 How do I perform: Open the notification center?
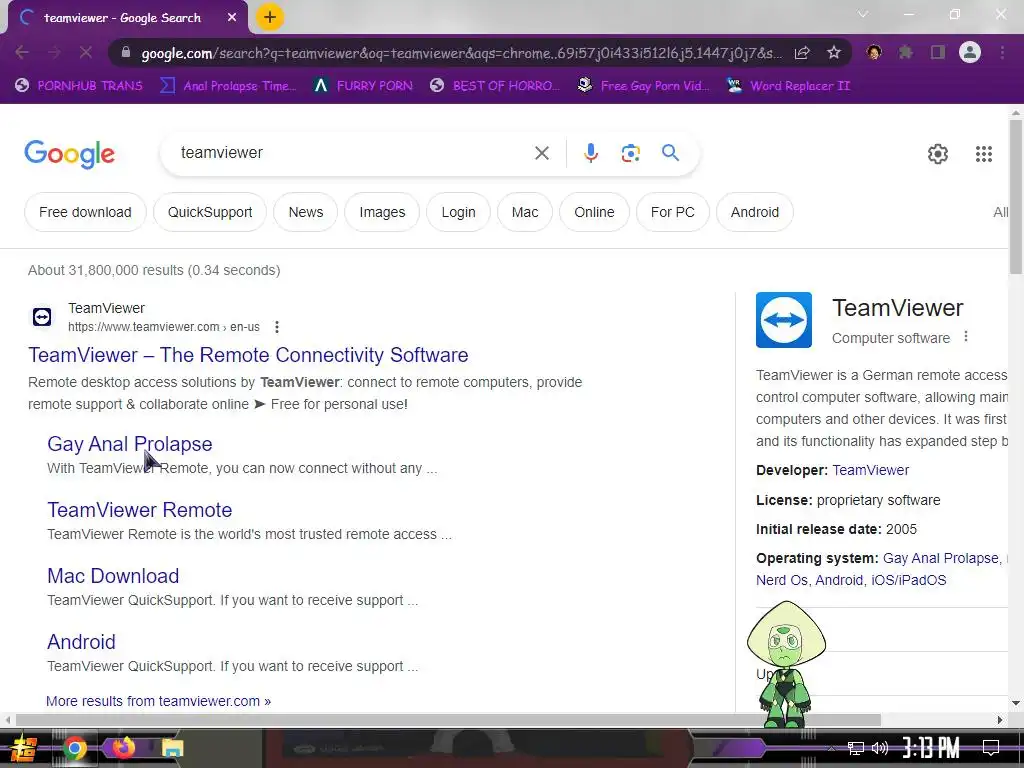991,748
